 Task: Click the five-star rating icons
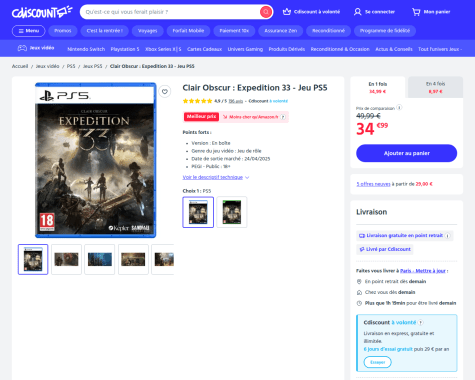[197, 101]
